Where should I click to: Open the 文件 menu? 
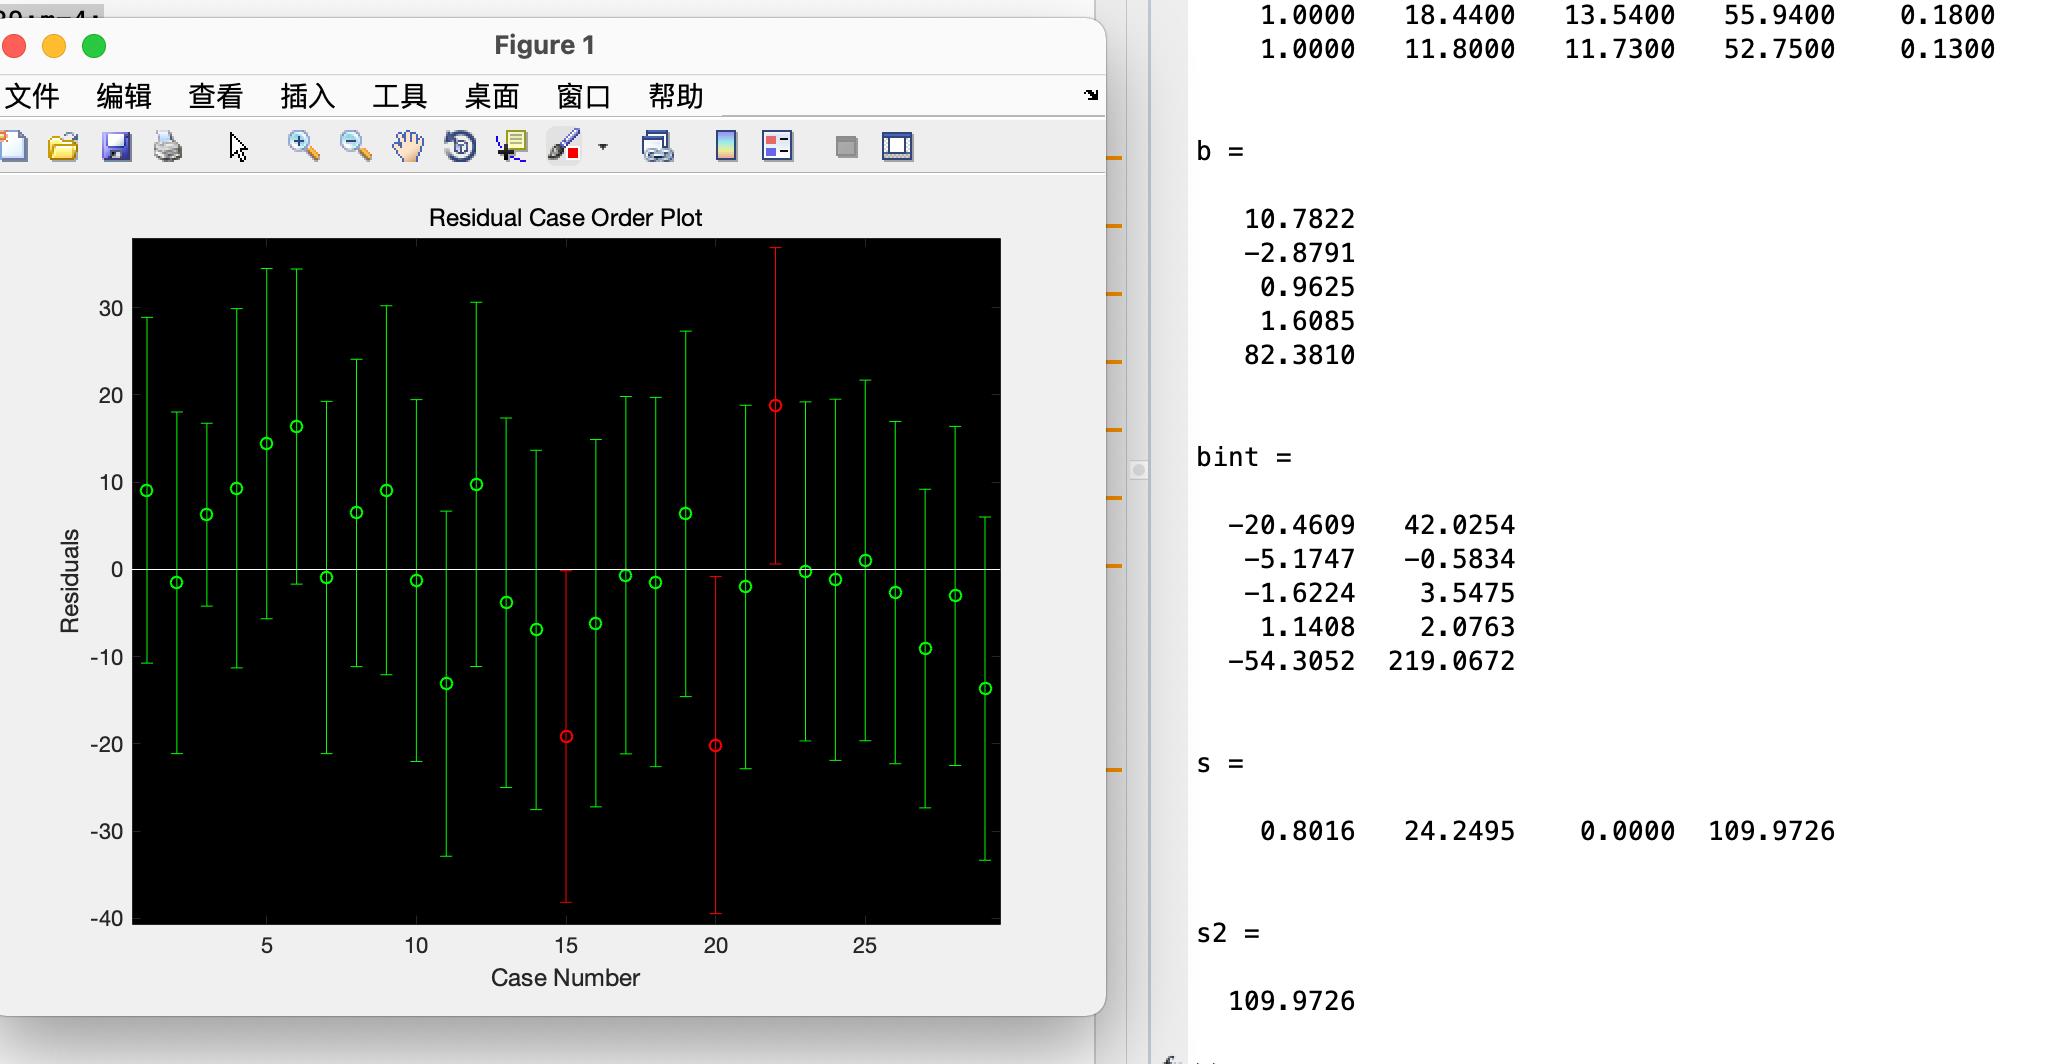pyautogui.click(x=32, y=96)
